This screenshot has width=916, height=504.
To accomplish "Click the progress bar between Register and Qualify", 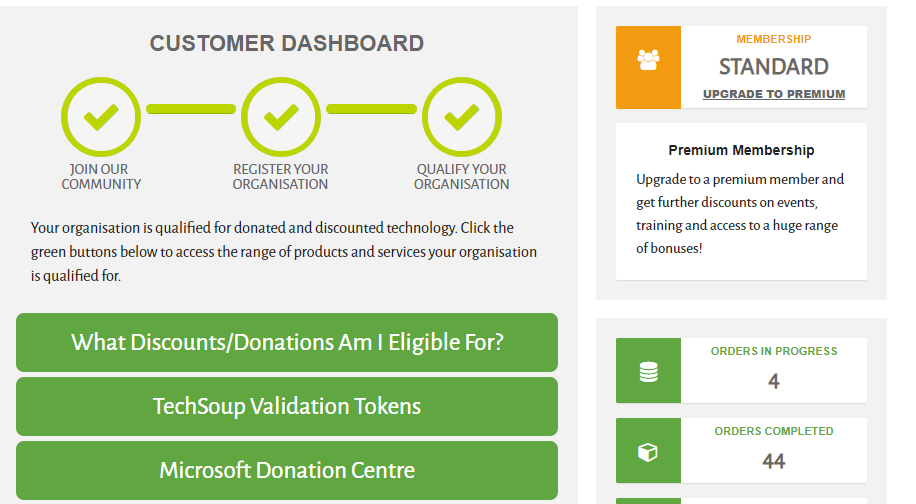I will tap(372, 109).
